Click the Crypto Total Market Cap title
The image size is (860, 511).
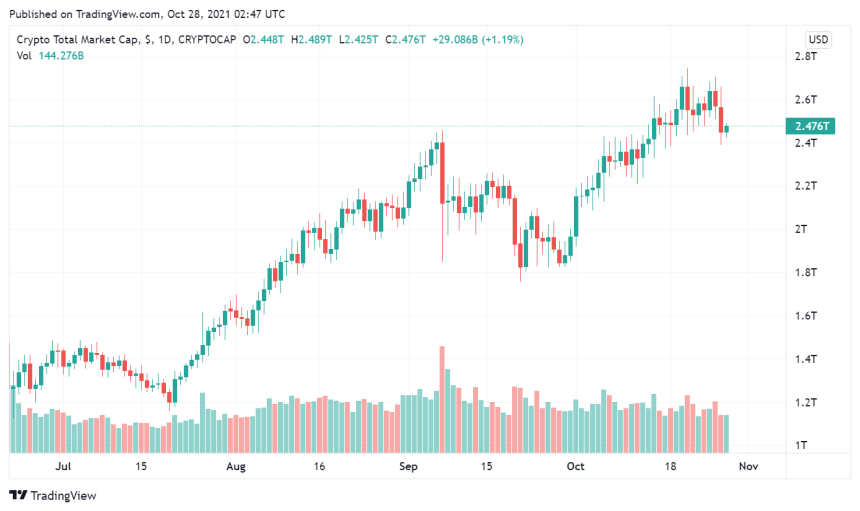[x=76, y=39]
